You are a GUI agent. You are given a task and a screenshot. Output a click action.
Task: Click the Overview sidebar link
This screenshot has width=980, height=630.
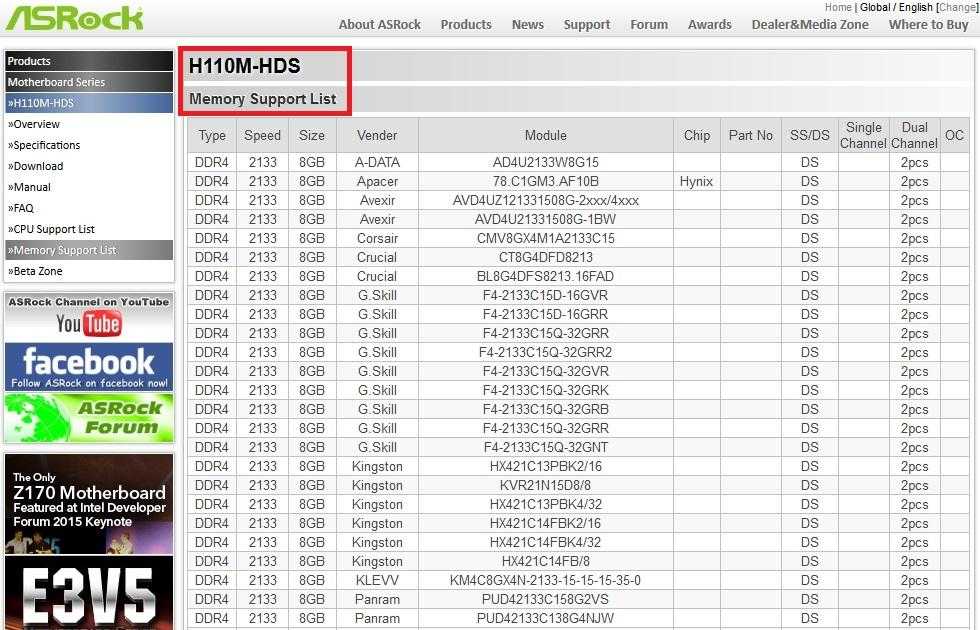36,124
